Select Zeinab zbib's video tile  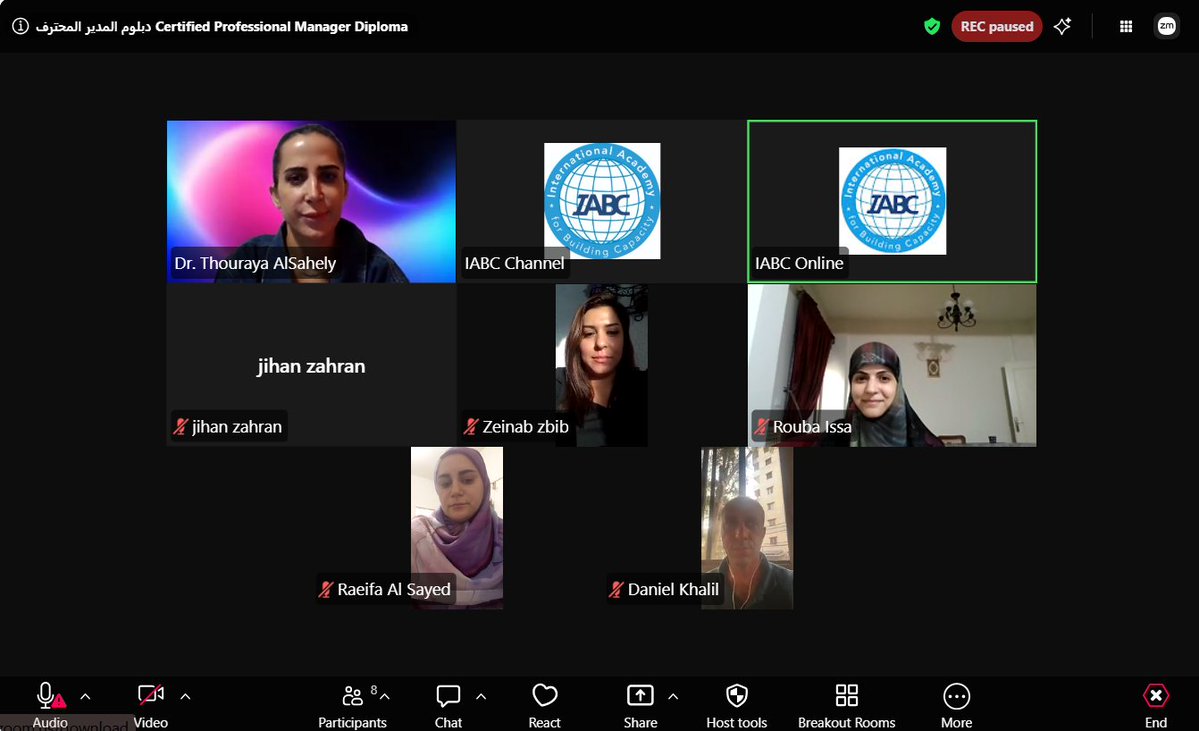(x=602, y=366)
